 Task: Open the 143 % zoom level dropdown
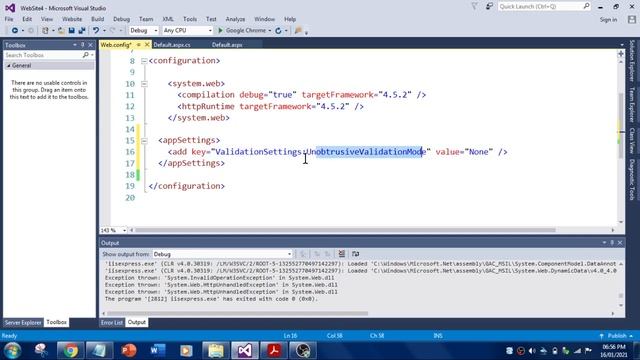point(124,230)
